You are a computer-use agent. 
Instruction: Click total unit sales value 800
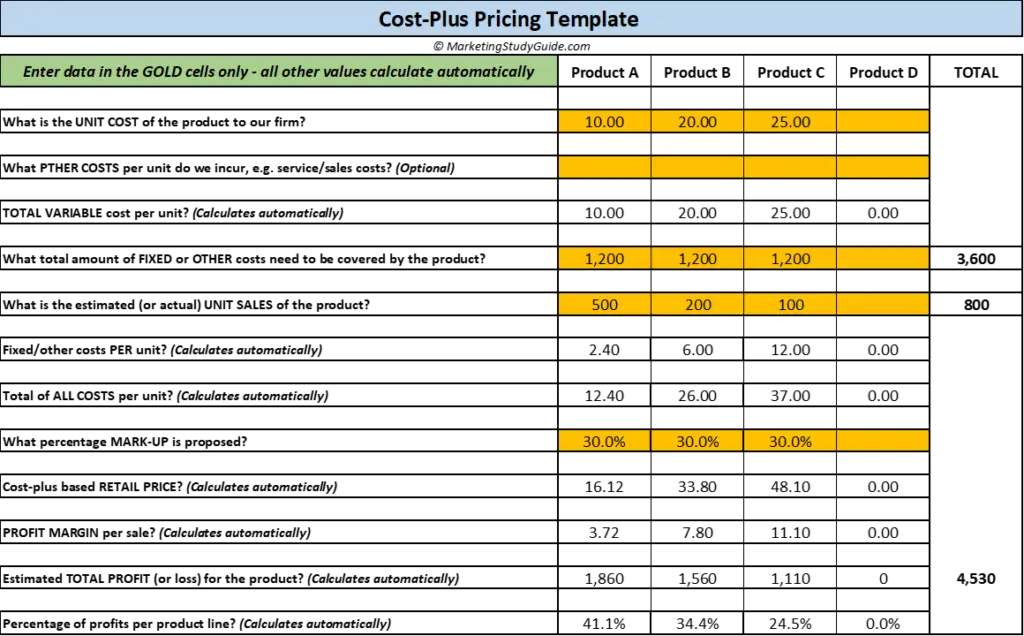click(976, 304)
